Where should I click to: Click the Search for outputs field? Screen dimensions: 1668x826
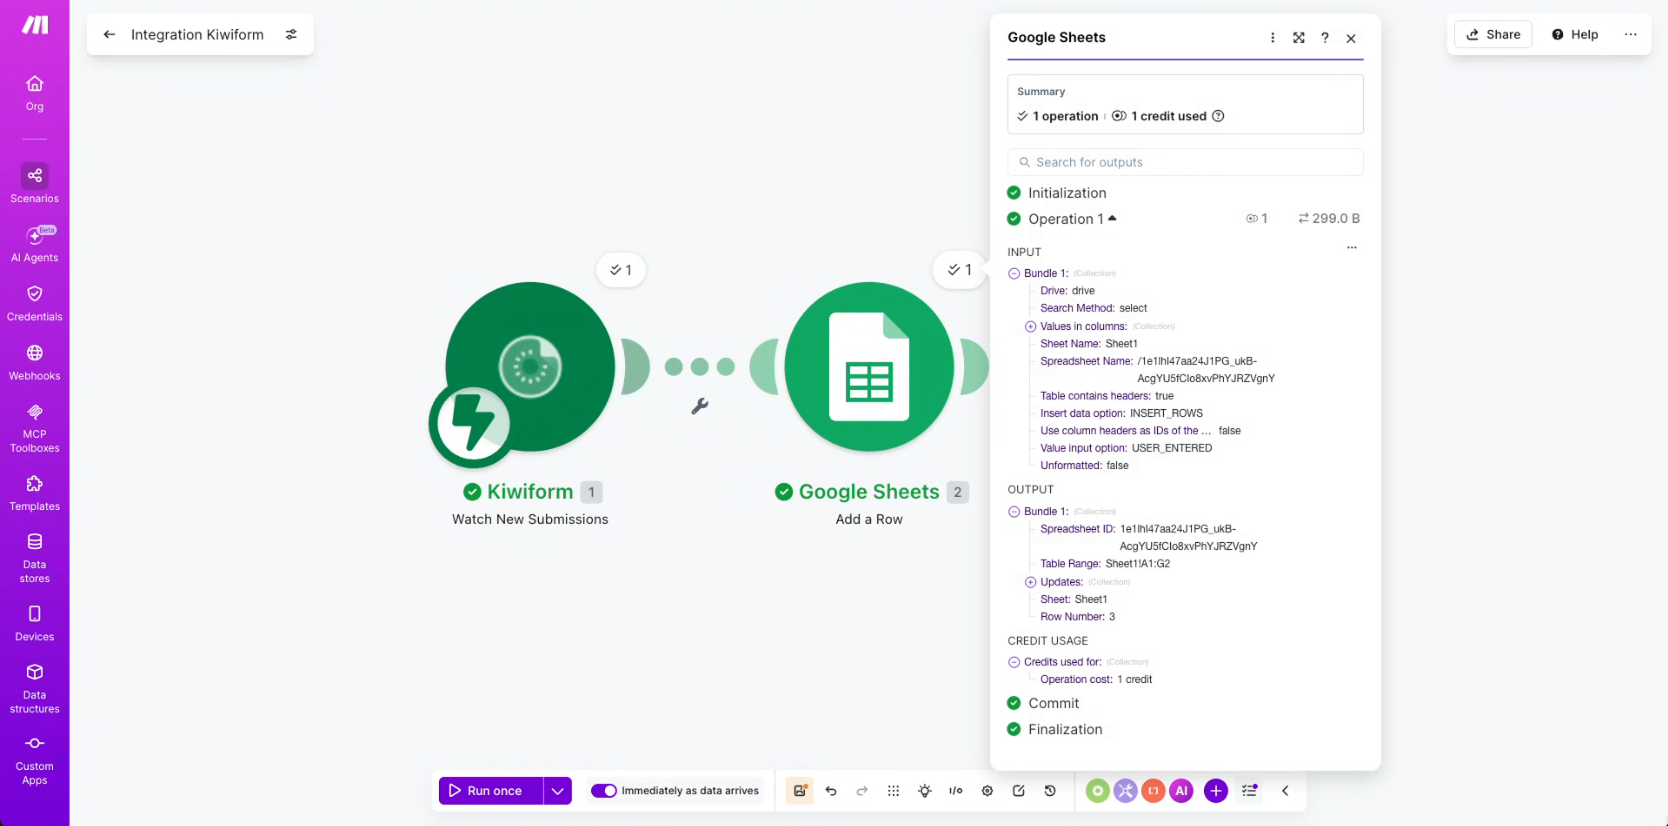coord(1185,162)
